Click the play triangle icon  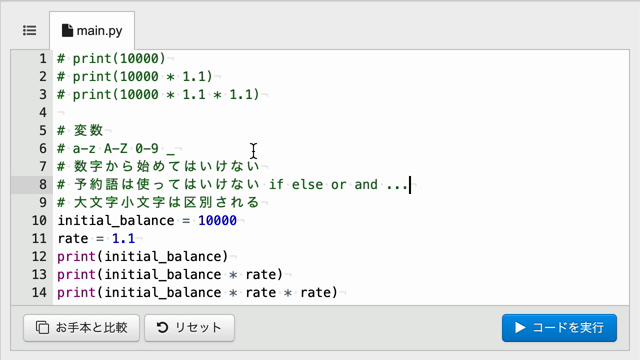coord(520,327)
